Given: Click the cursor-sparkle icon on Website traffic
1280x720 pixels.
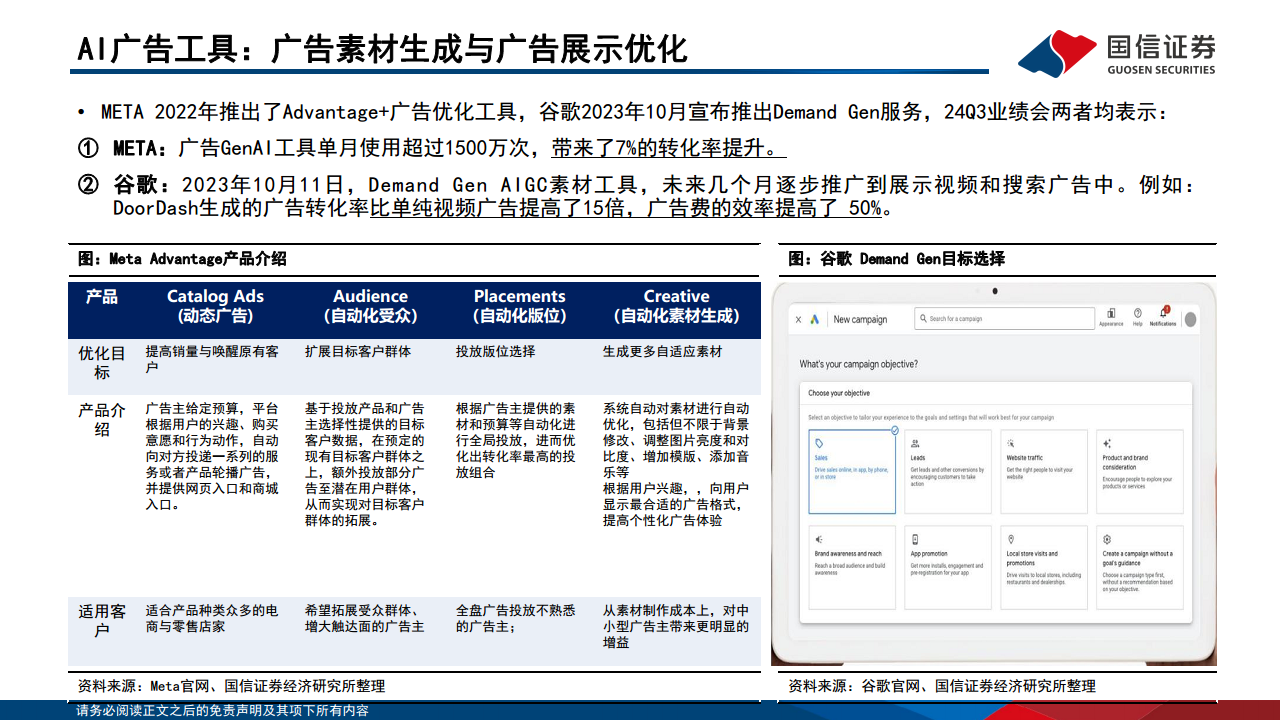Looking at the screenshot, I should (1011, 443).
